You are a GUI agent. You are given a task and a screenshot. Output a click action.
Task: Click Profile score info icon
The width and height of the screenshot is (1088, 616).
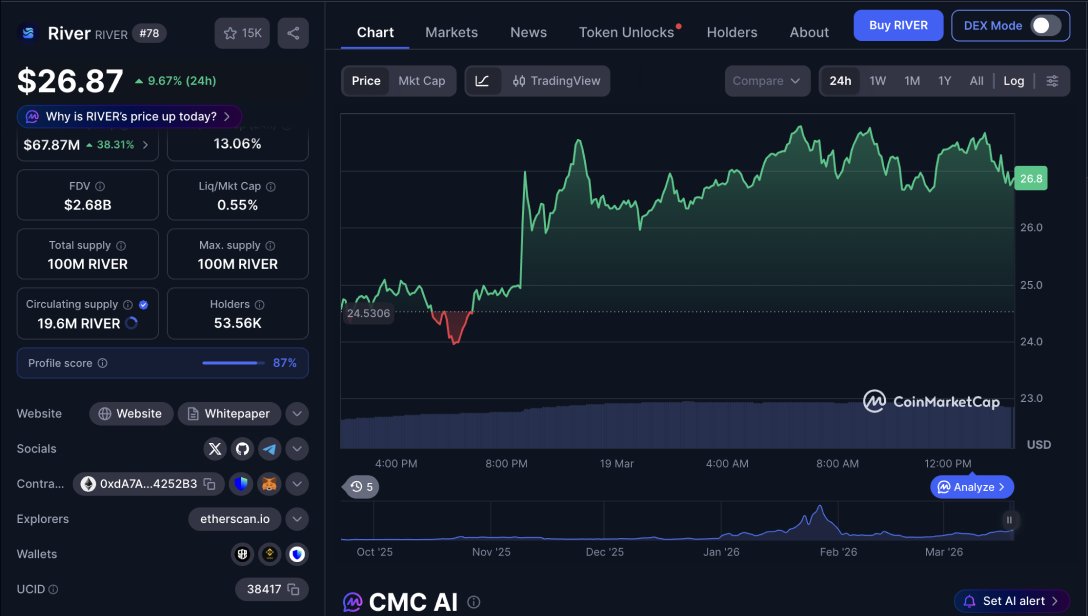pos(103,363)
